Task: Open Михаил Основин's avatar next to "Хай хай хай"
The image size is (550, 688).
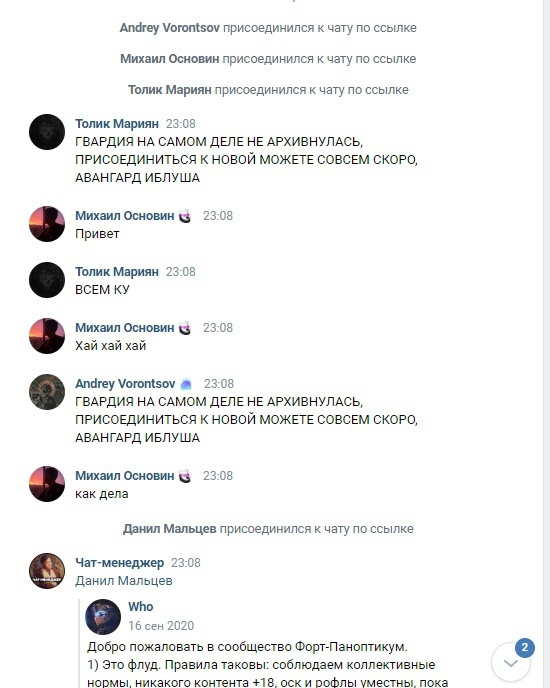Action: pos(47,336)
